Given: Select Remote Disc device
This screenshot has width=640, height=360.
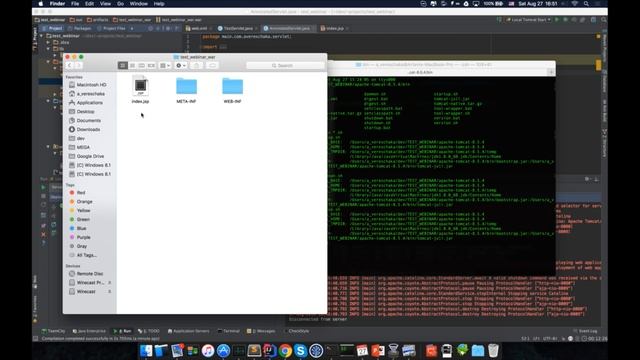Looking at the screenshot, I should [89, 273].
